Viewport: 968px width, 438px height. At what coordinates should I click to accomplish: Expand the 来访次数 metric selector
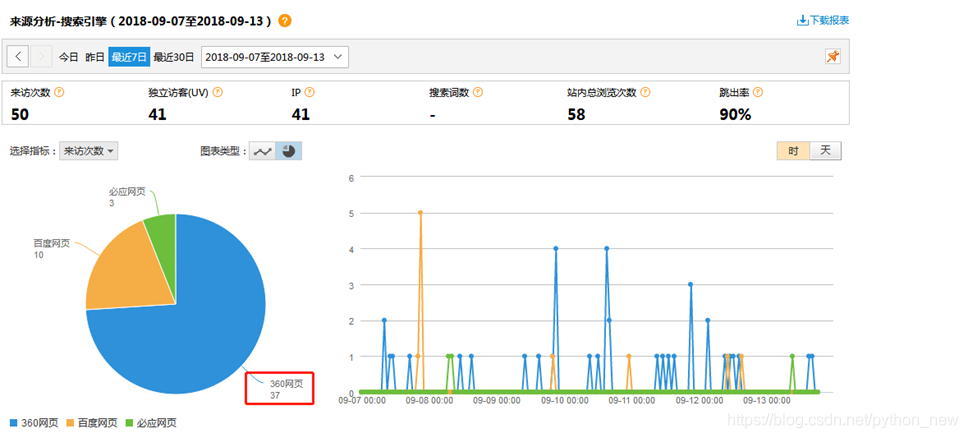pyautogui.click(x=89, y=151)
